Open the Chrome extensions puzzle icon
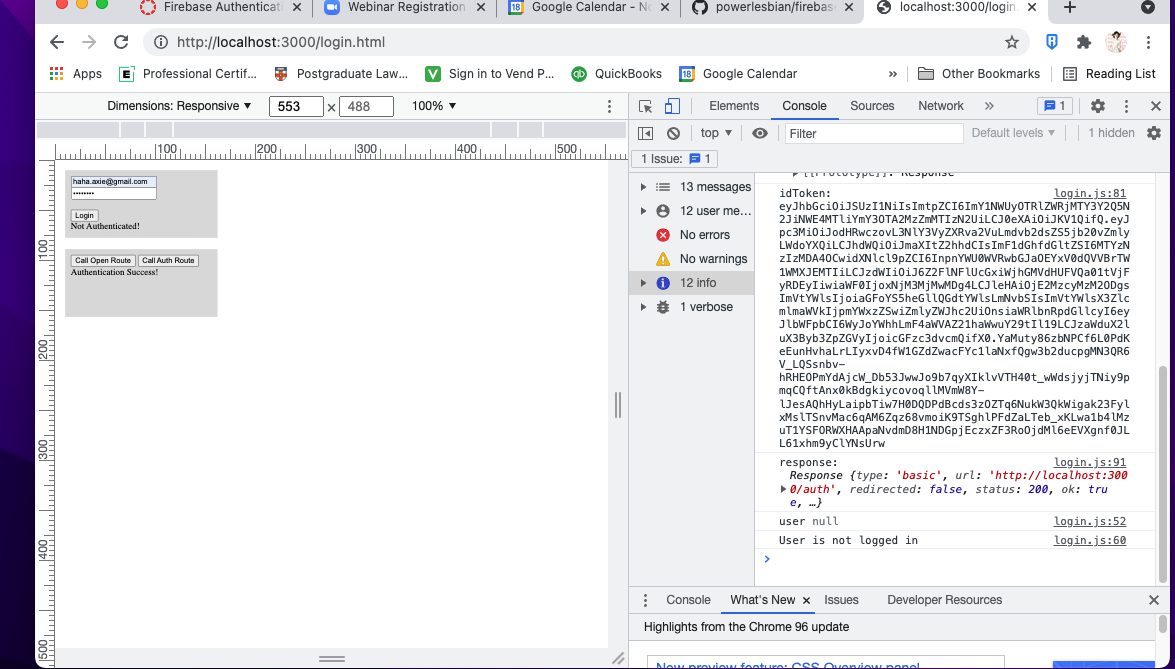Image resolution: width=1175 pixels, height=669 pixels. point(1083,43)
